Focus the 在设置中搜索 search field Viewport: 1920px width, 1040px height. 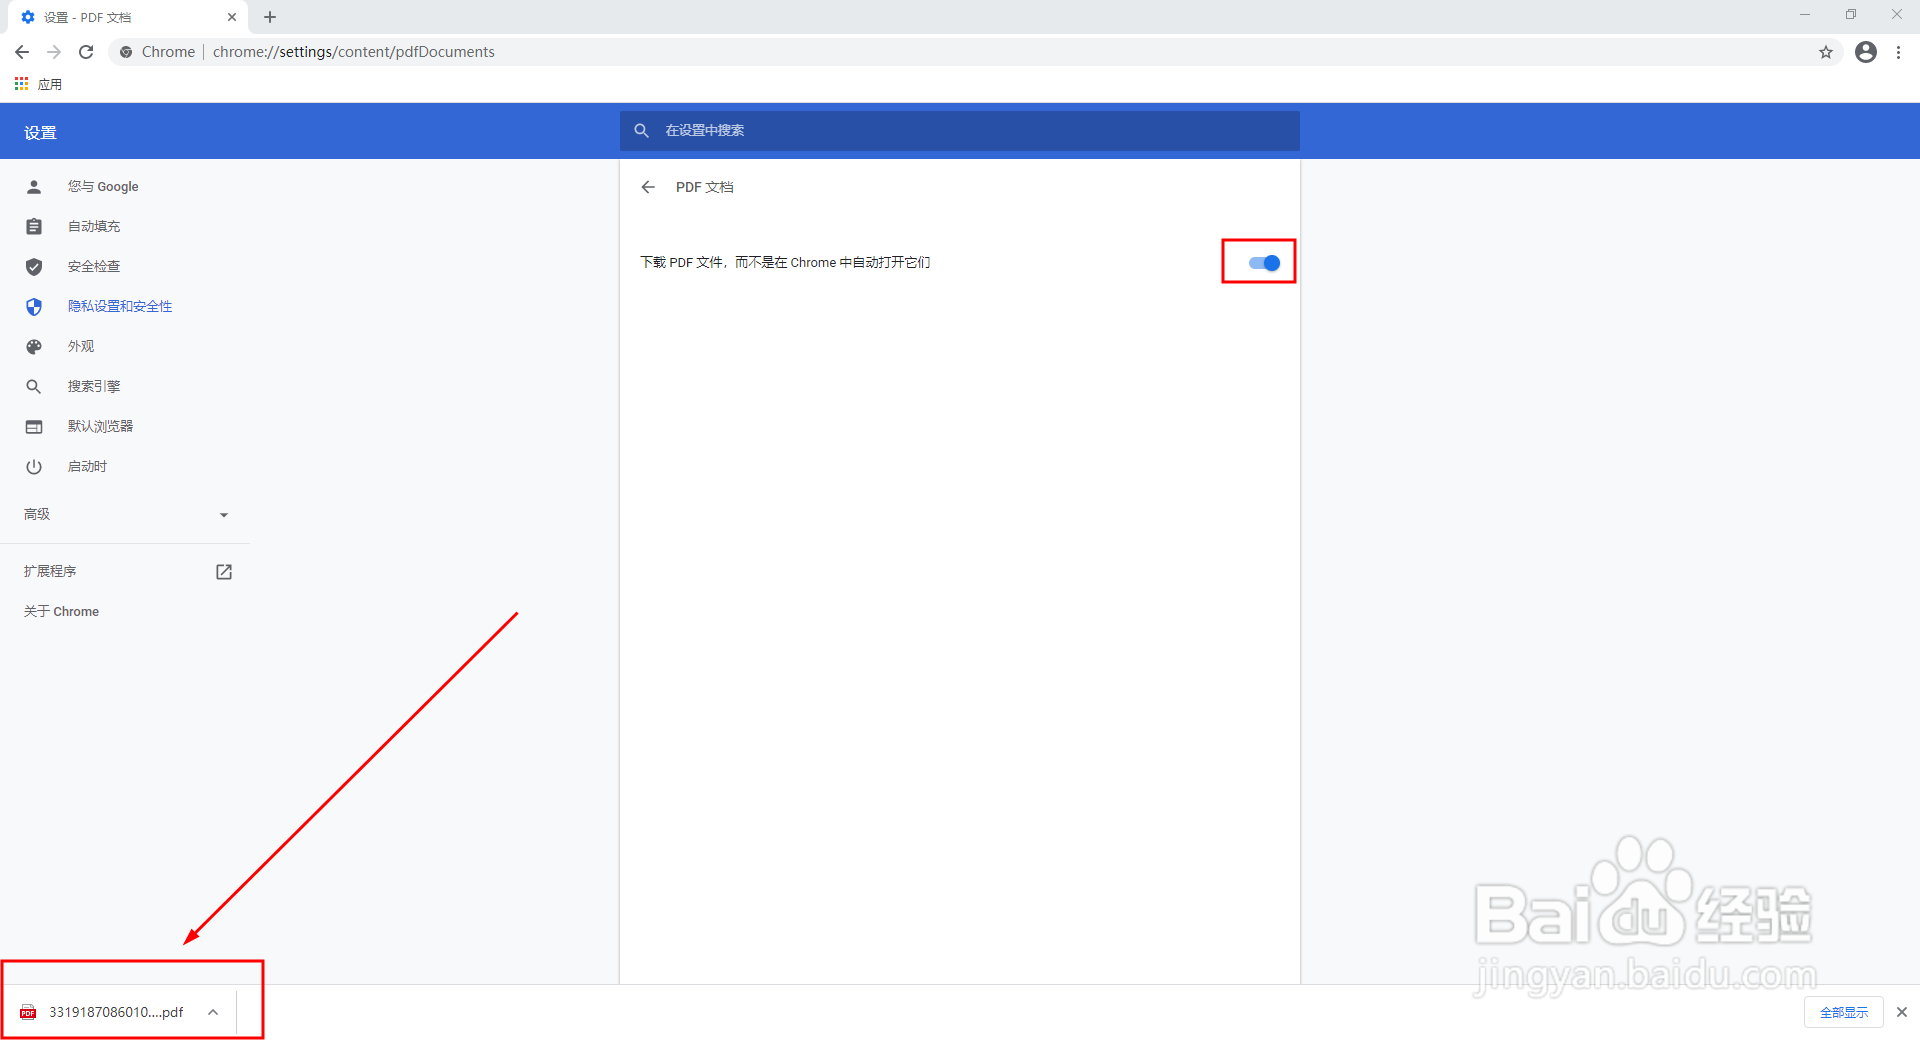[960, 131]
